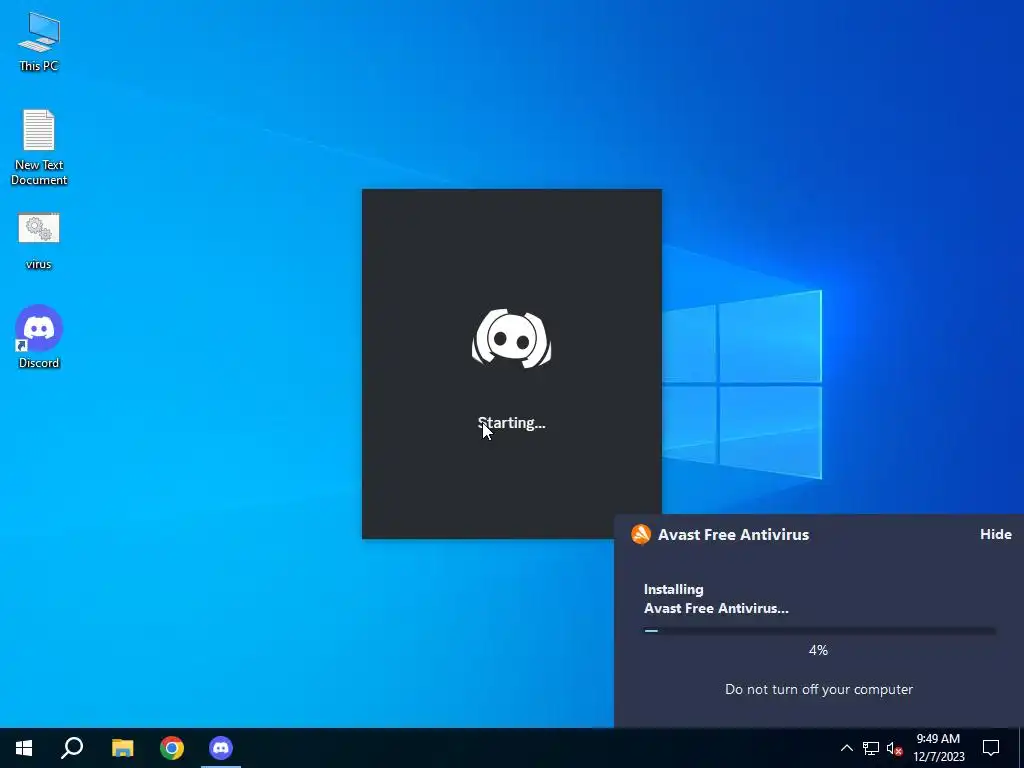1024x768 pixels.
Task: Click the Starting... text in Discord
Action: coord(511,423)
